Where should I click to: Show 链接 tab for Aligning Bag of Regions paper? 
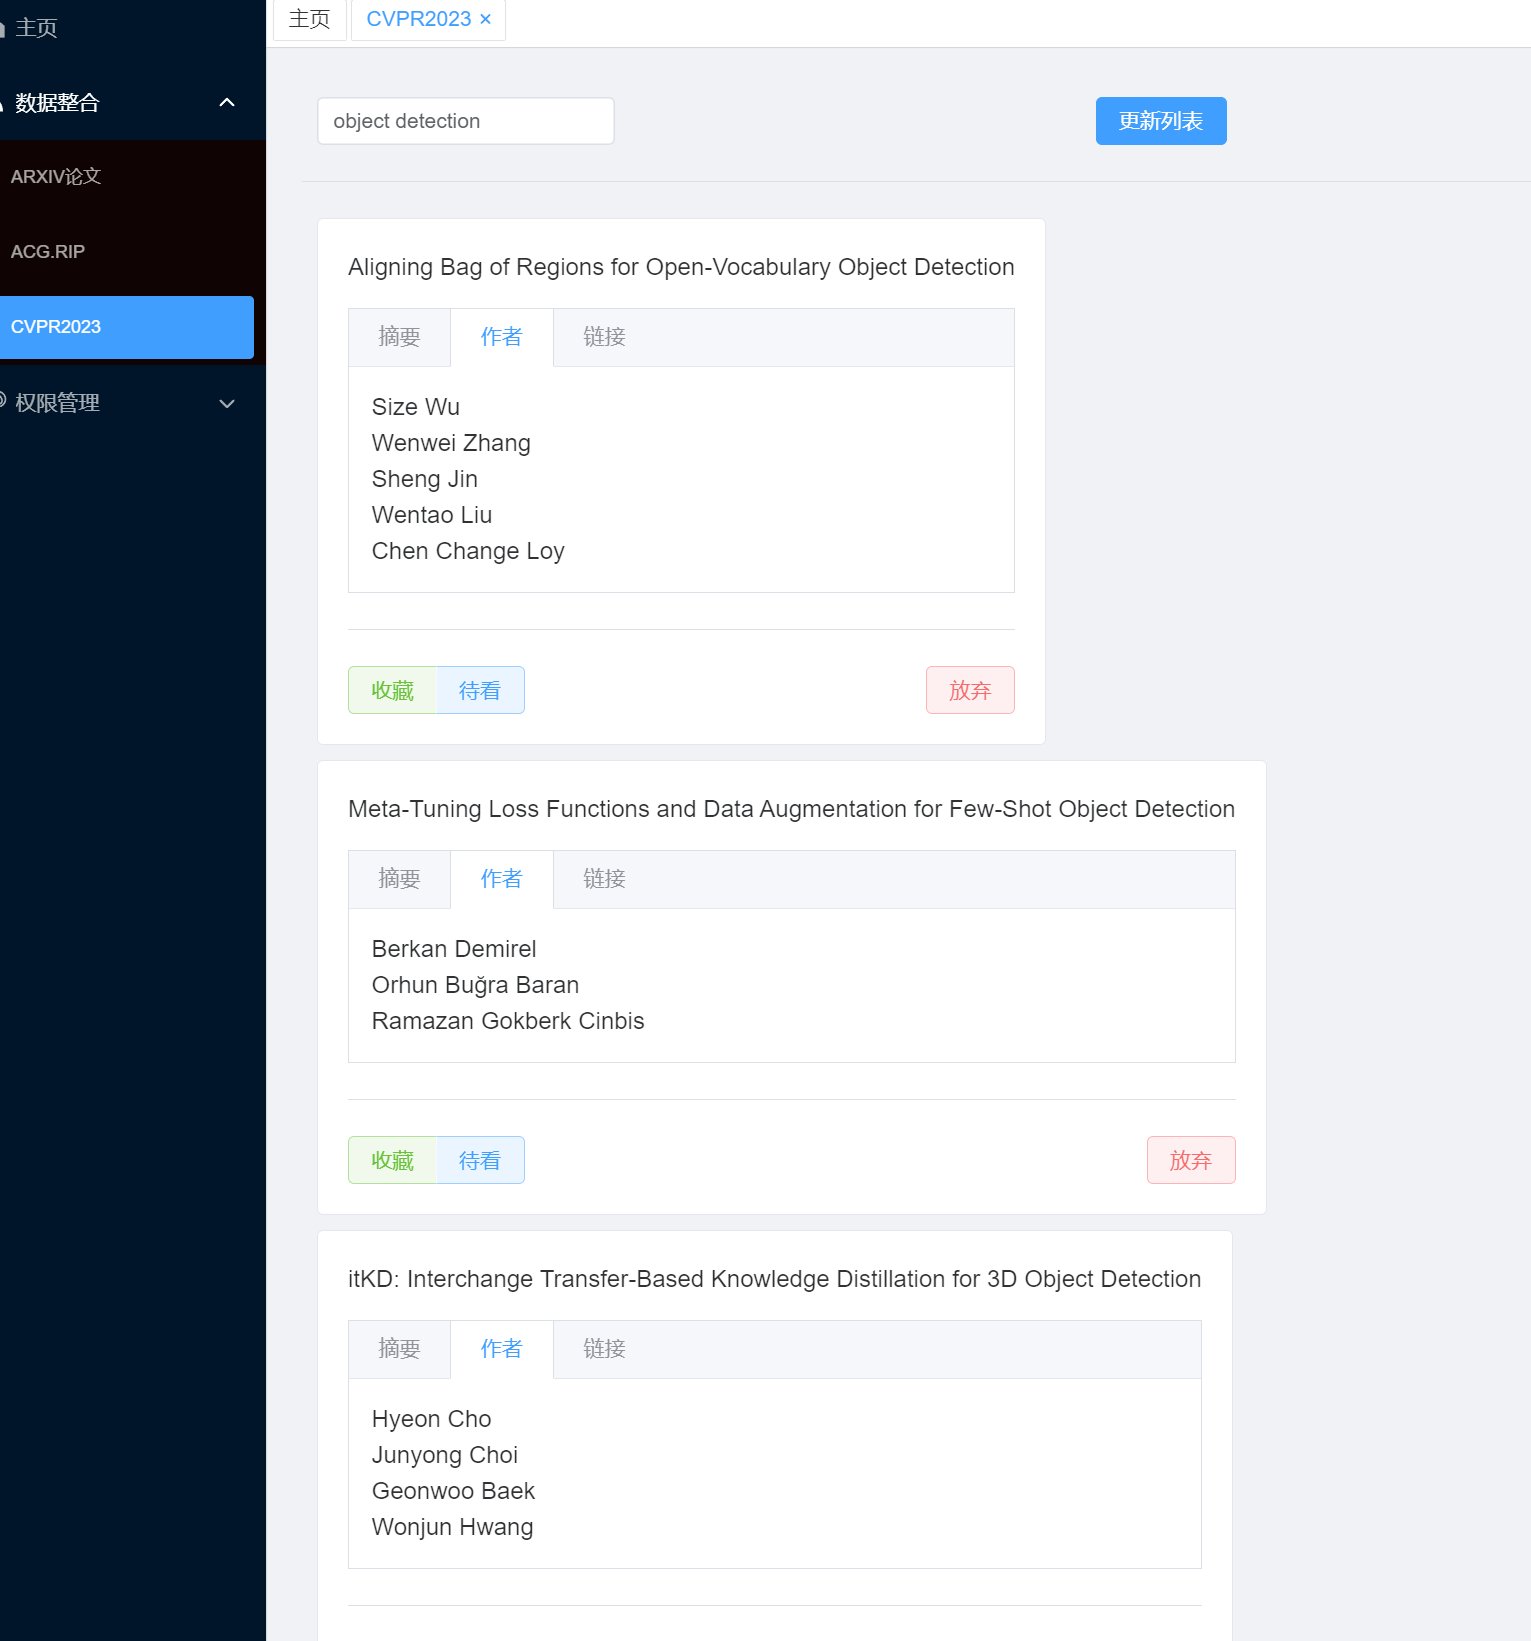(604, 337)
